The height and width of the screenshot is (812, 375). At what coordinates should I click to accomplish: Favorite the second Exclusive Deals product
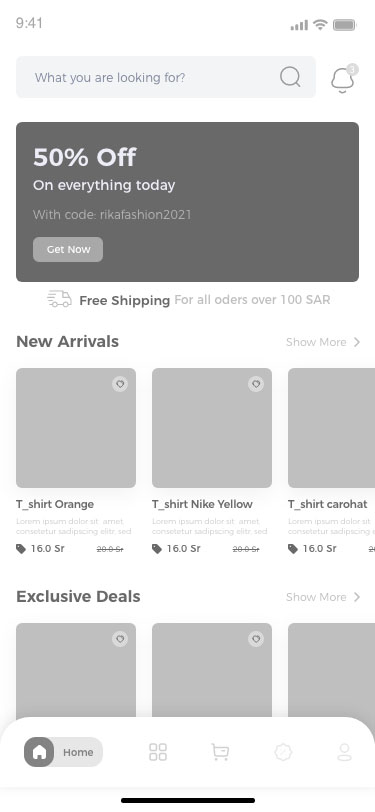[256, 639]
